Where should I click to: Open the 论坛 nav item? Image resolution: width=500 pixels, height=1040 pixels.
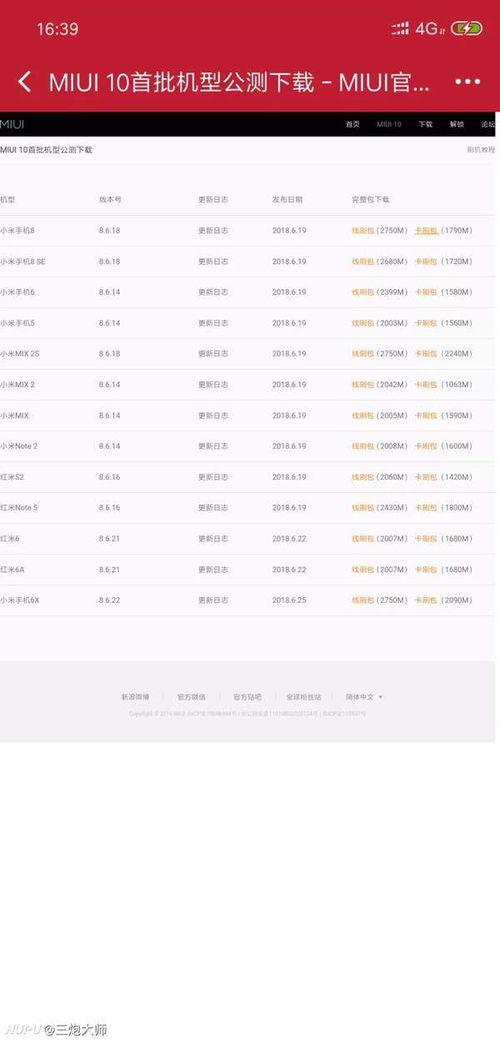tap(488, 124)
